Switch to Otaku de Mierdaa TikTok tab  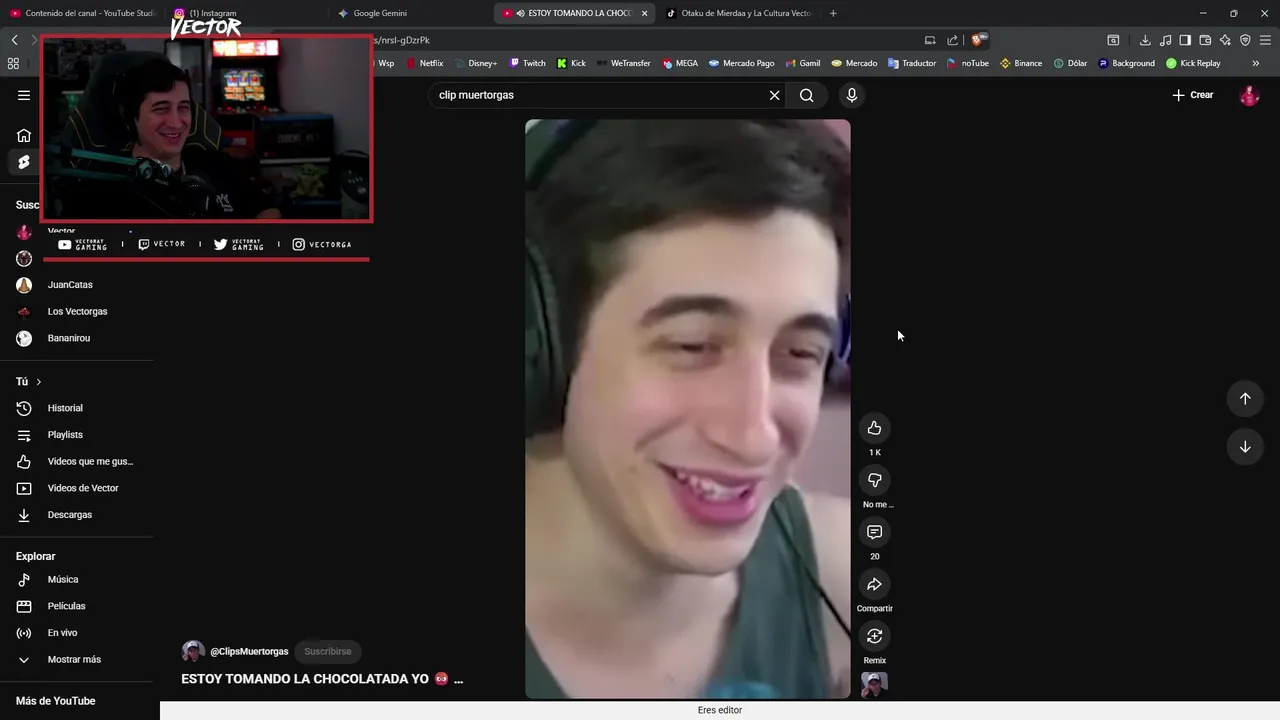[738, 13]
